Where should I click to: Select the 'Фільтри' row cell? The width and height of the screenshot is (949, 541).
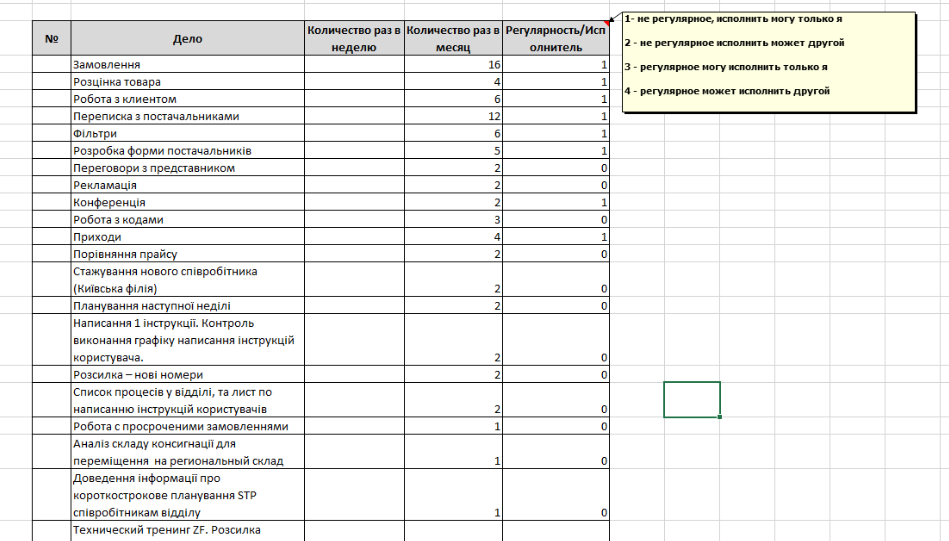[188, 133]
